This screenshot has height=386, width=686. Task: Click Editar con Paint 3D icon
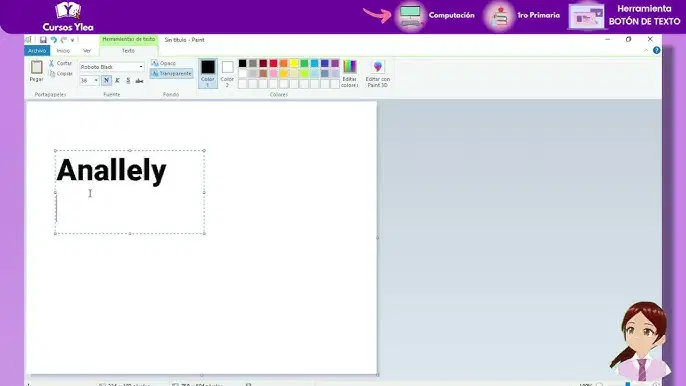pyautogui.click(x=378, y=67)
